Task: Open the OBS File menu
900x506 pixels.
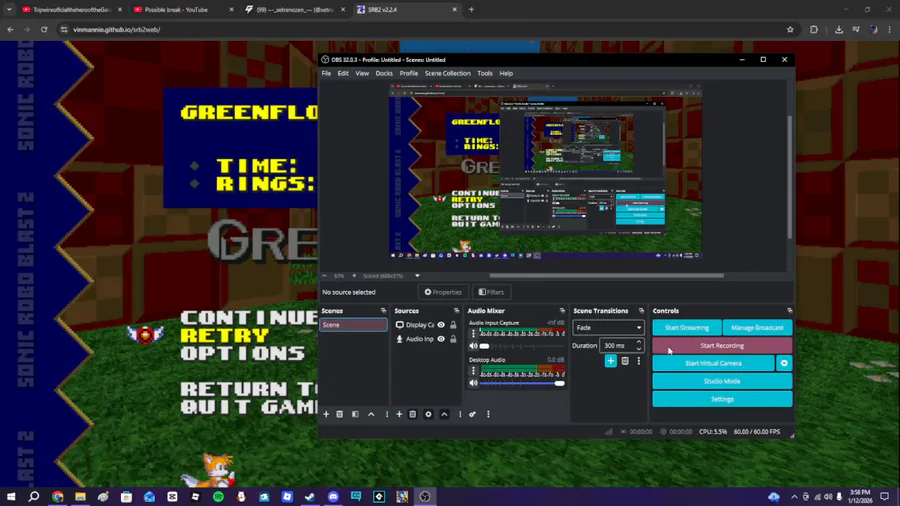Action: (x=326, y=73)
